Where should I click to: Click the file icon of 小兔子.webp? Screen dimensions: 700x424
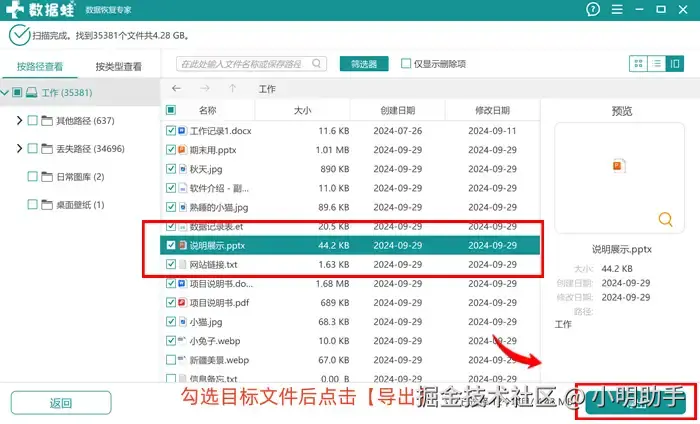(182, 341)
